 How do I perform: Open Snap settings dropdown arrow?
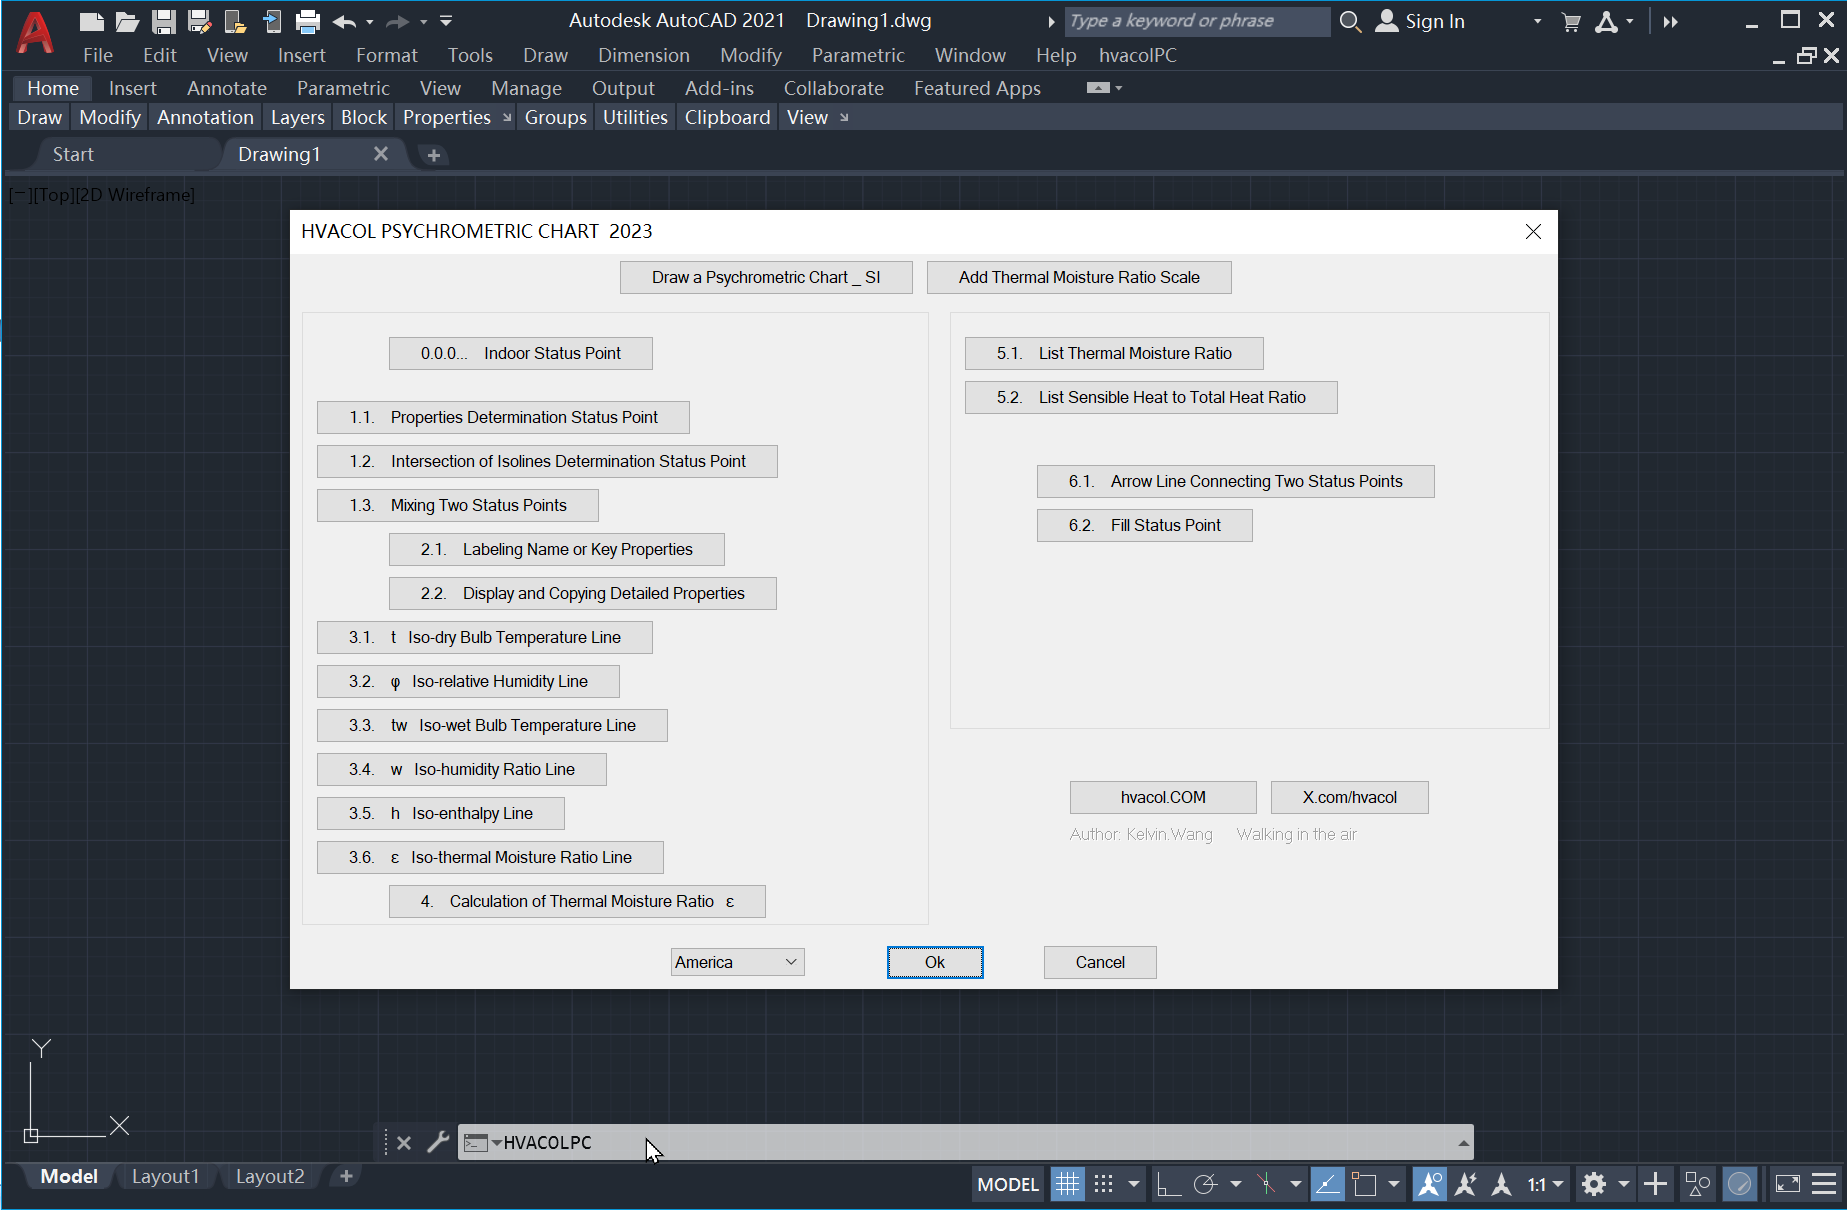point(1134,1185)
